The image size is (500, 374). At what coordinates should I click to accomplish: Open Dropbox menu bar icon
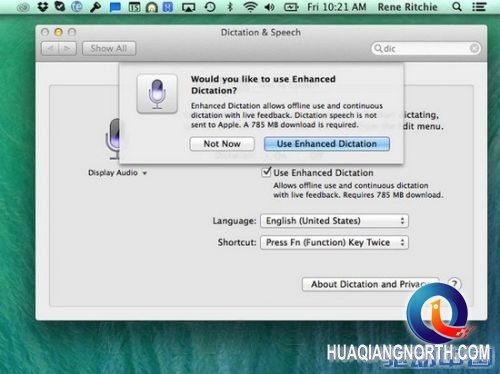pyautogui.click(x=43, y=7)
